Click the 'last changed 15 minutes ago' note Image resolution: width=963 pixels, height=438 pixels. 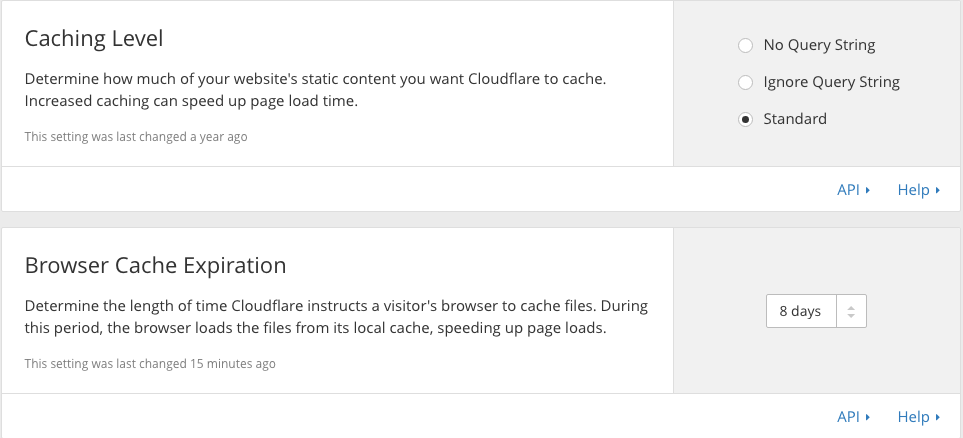[x=150, y=363]
